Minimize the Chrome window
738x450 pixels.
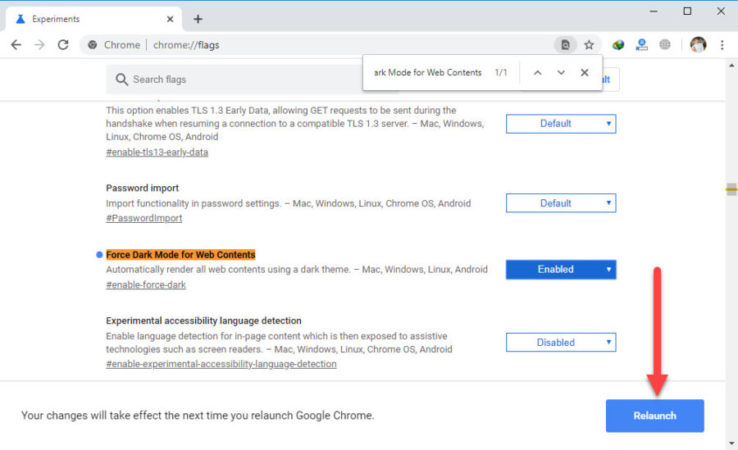tap(653, 11)
